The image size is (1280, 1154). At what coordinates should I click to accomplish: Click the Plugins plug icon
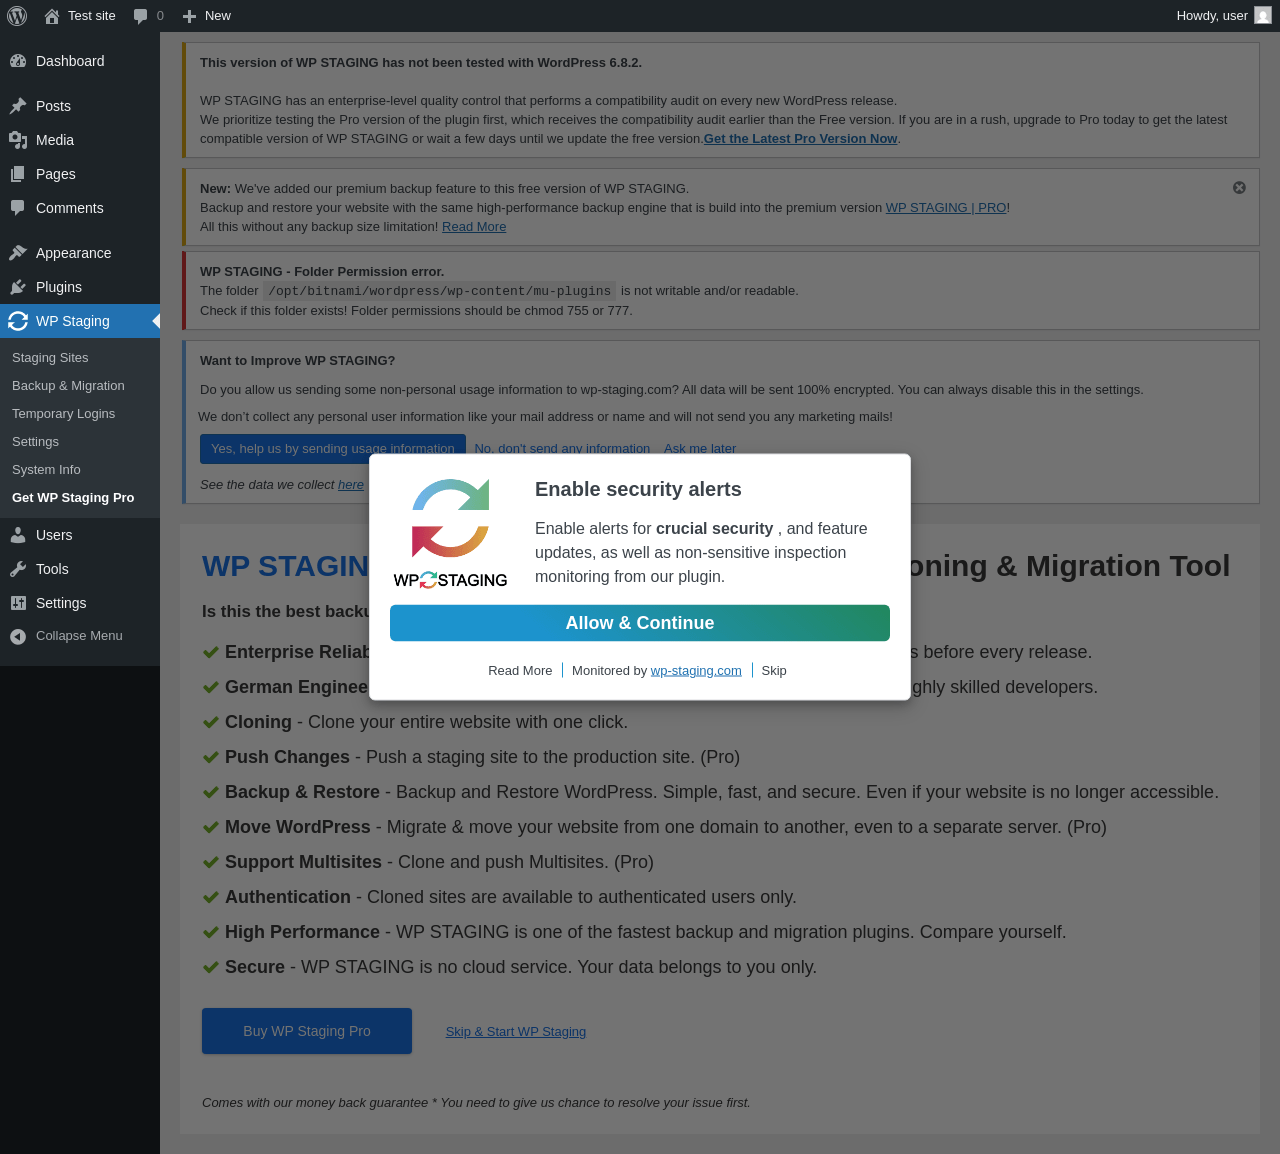[x=18, y=287]
